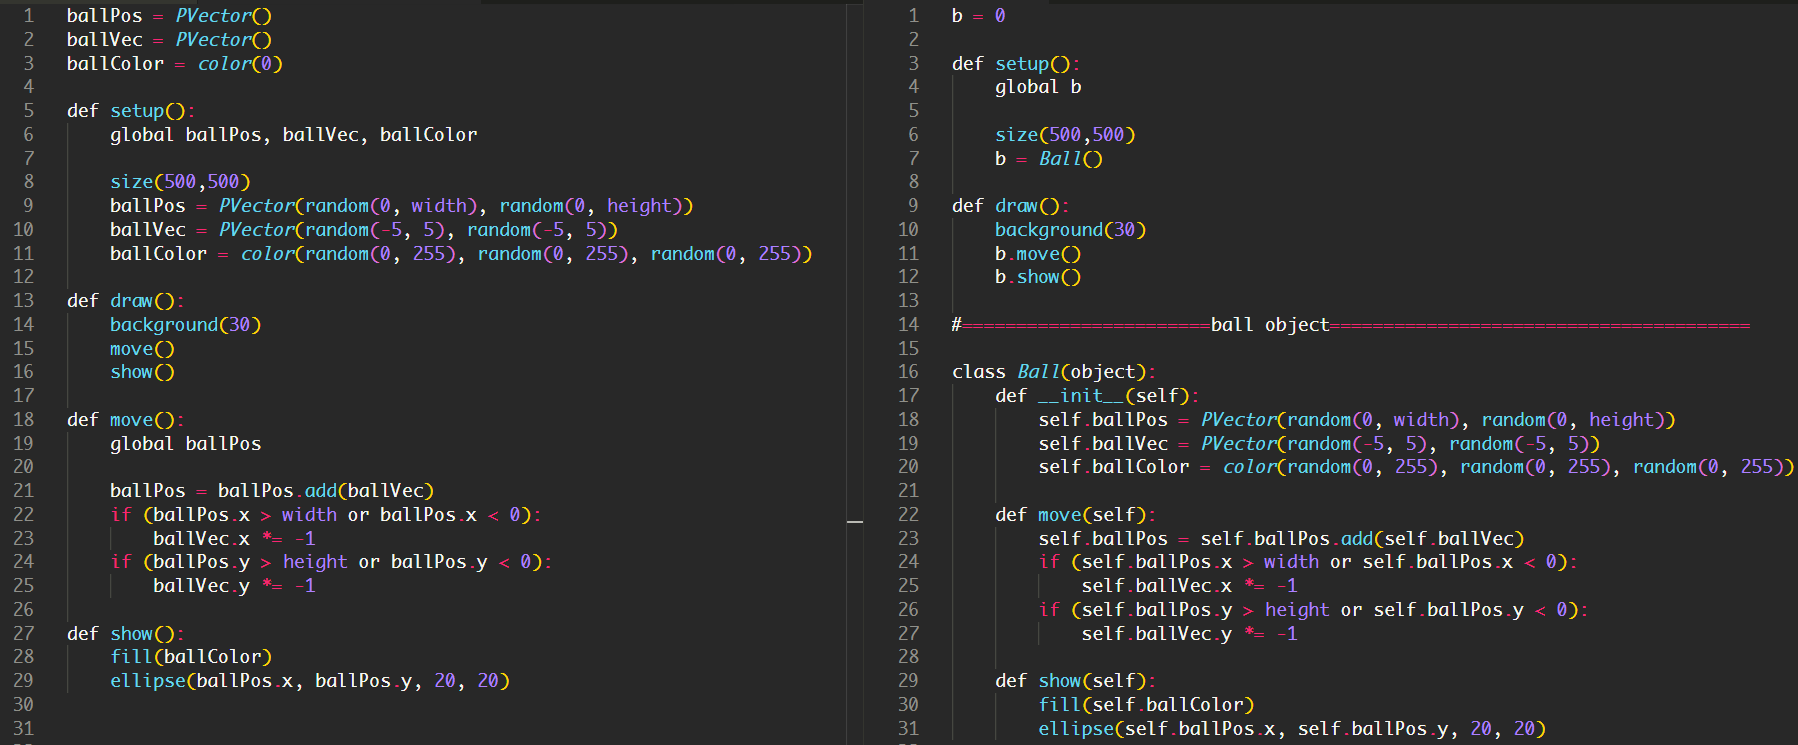The width and height of the screenshot is (1798, 745).
Task: Click 'background(30)' in the right pane
Action: tap(1069, 230)
